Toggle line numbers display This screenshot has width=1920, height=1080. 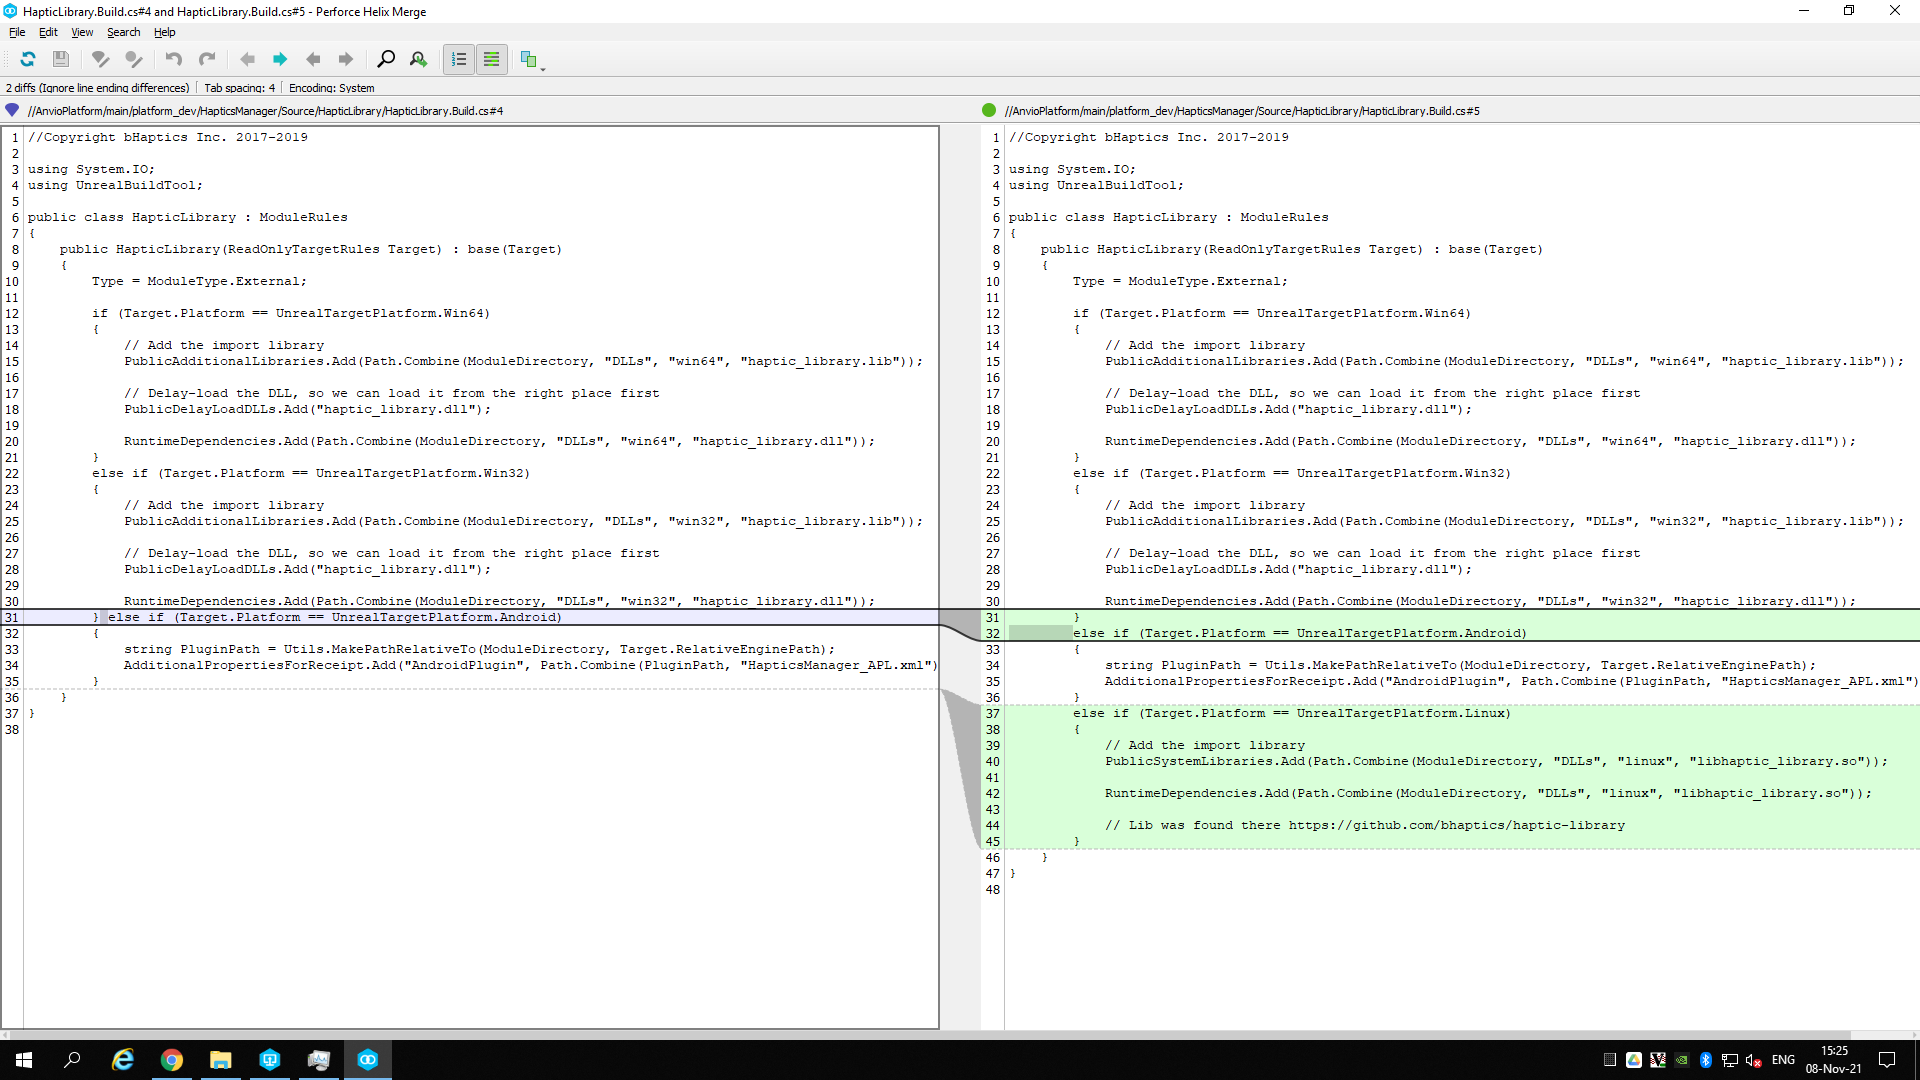[459, 59]
